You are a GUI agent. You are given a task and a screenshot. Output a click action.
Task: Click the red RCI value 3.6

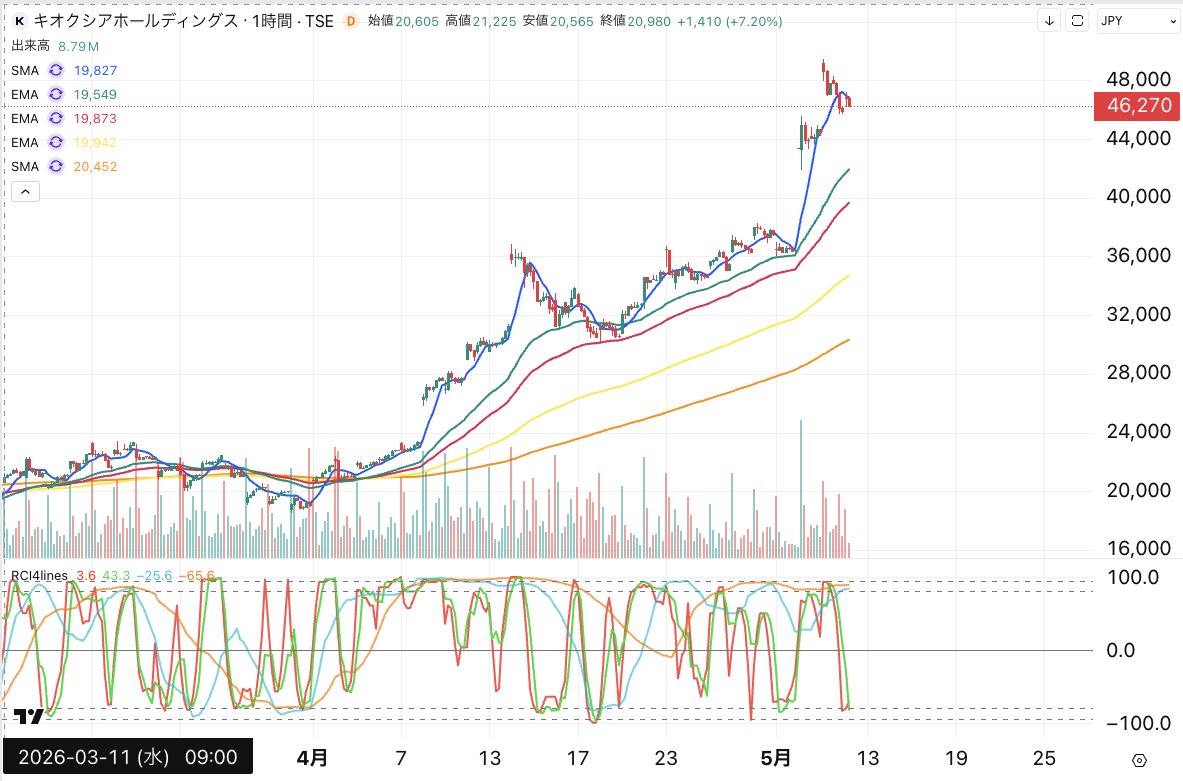coord(86,576)
